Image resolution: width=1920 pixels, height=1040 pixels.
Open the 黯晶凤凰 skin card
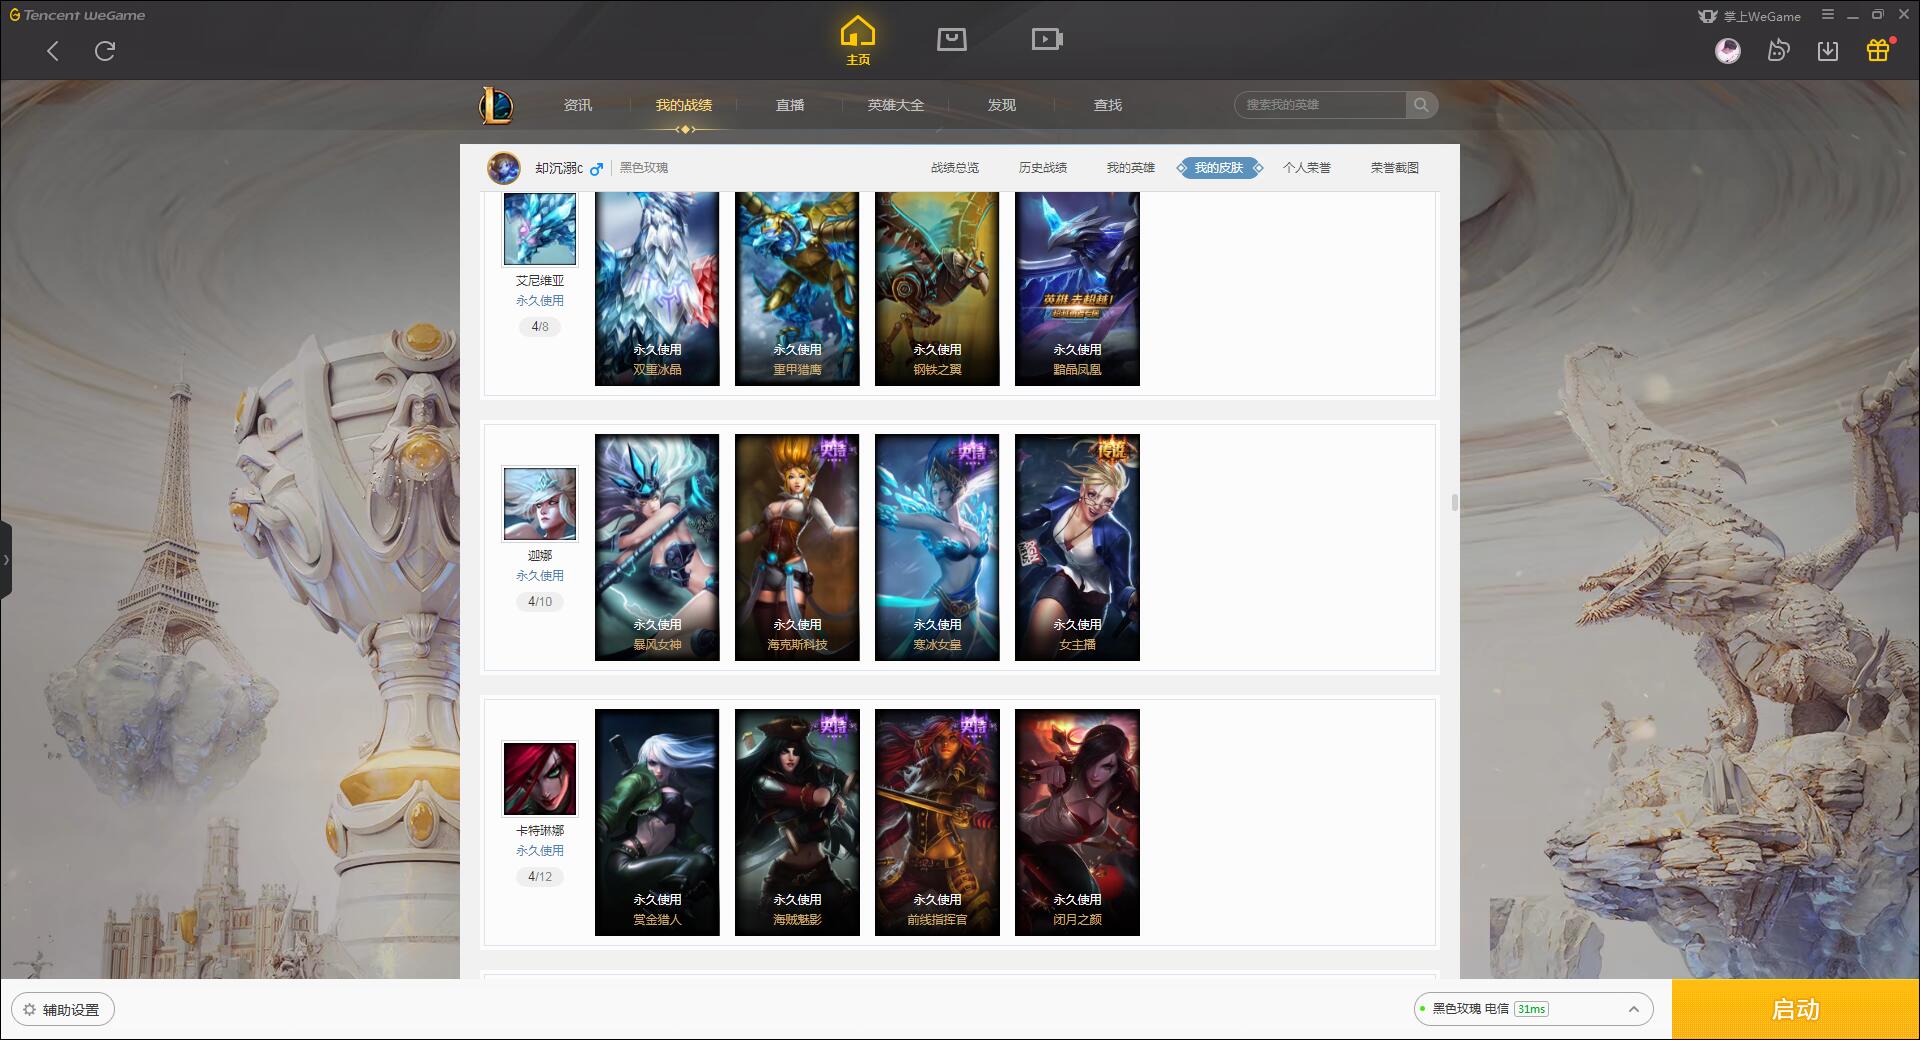point(1077,288)
